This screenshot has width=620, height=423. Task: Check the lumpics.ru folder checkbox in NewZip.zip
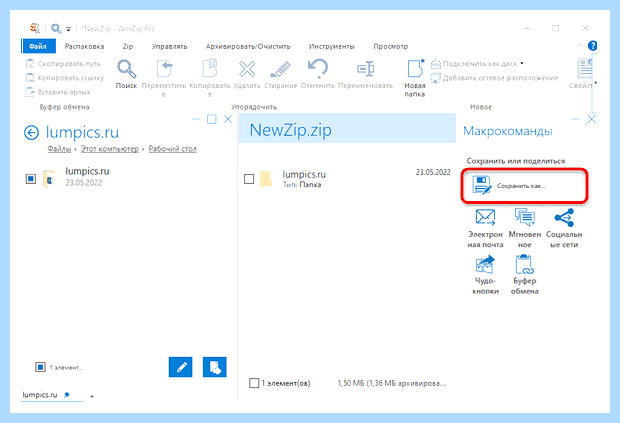tap(249, 179)
